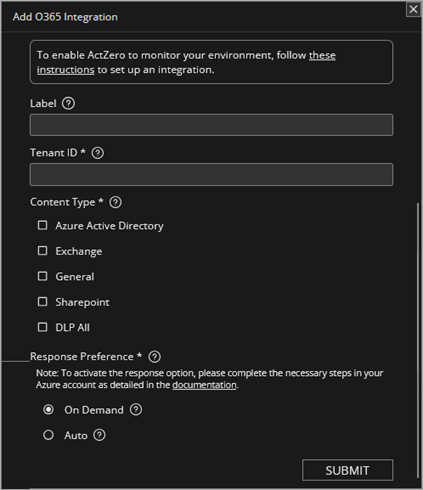Choose the Auto response preference radio
Screen dimensions: 423x490
pyautogui.click(x=48, y=435)
